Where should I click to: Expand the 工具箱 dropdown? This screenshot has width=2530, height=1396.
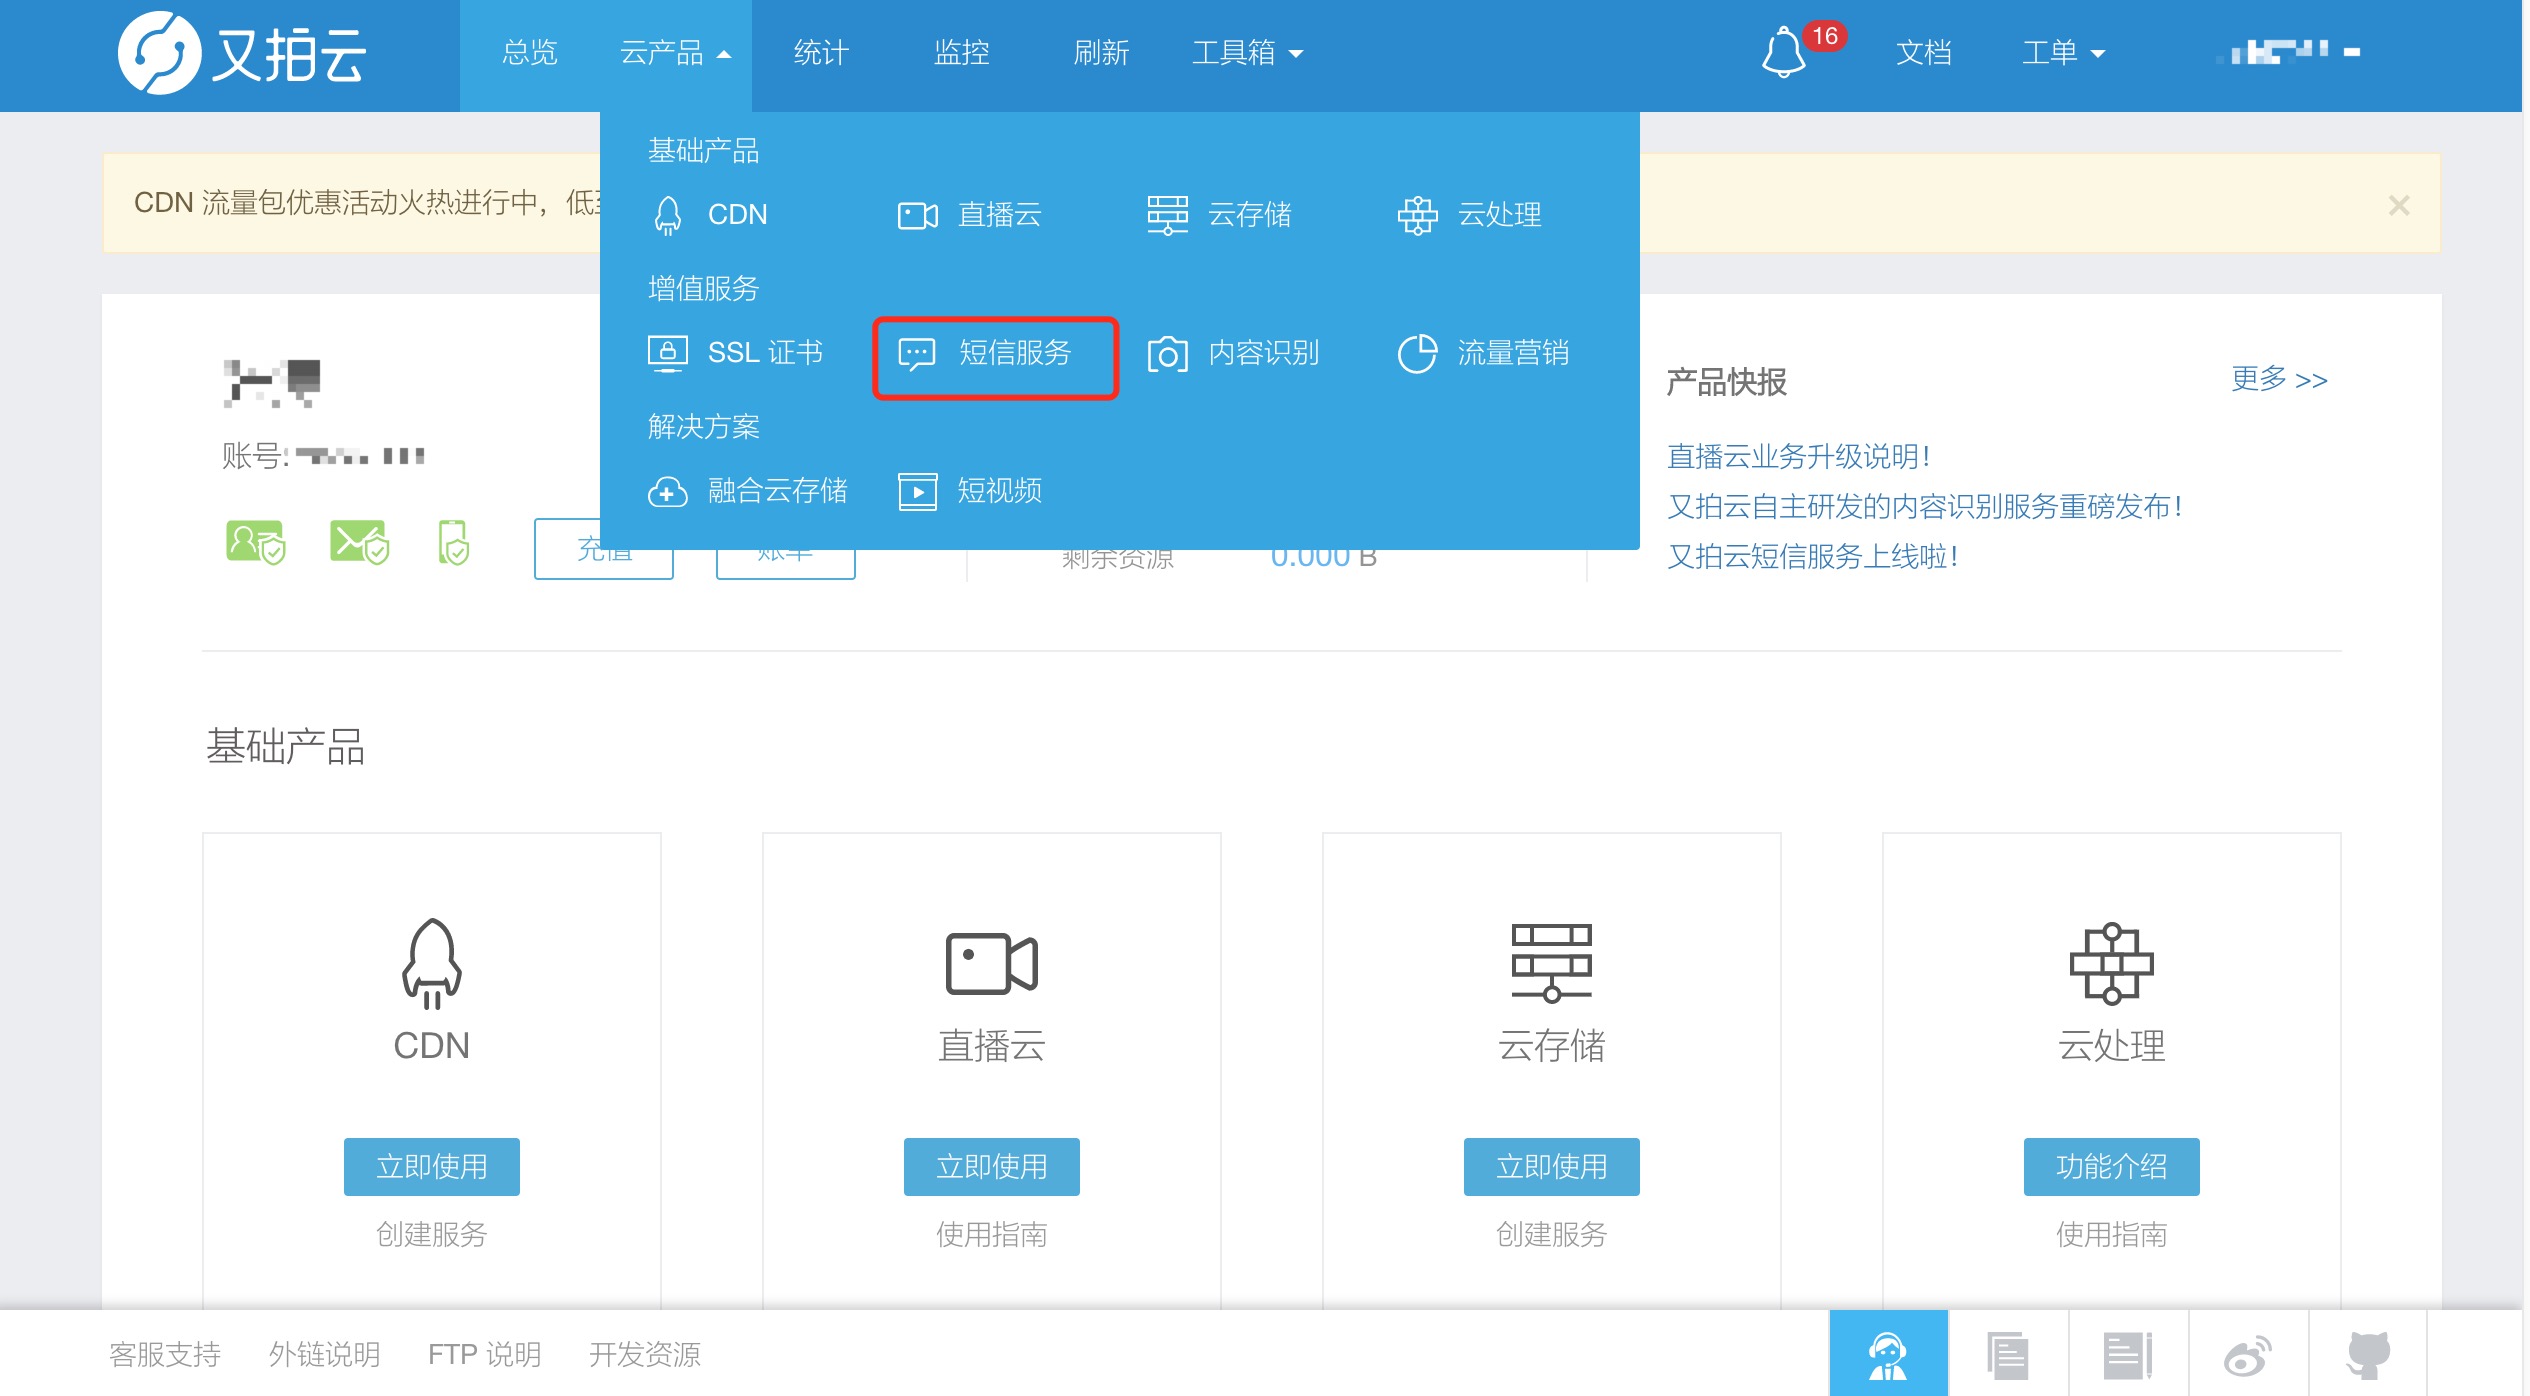[1247, 53]
